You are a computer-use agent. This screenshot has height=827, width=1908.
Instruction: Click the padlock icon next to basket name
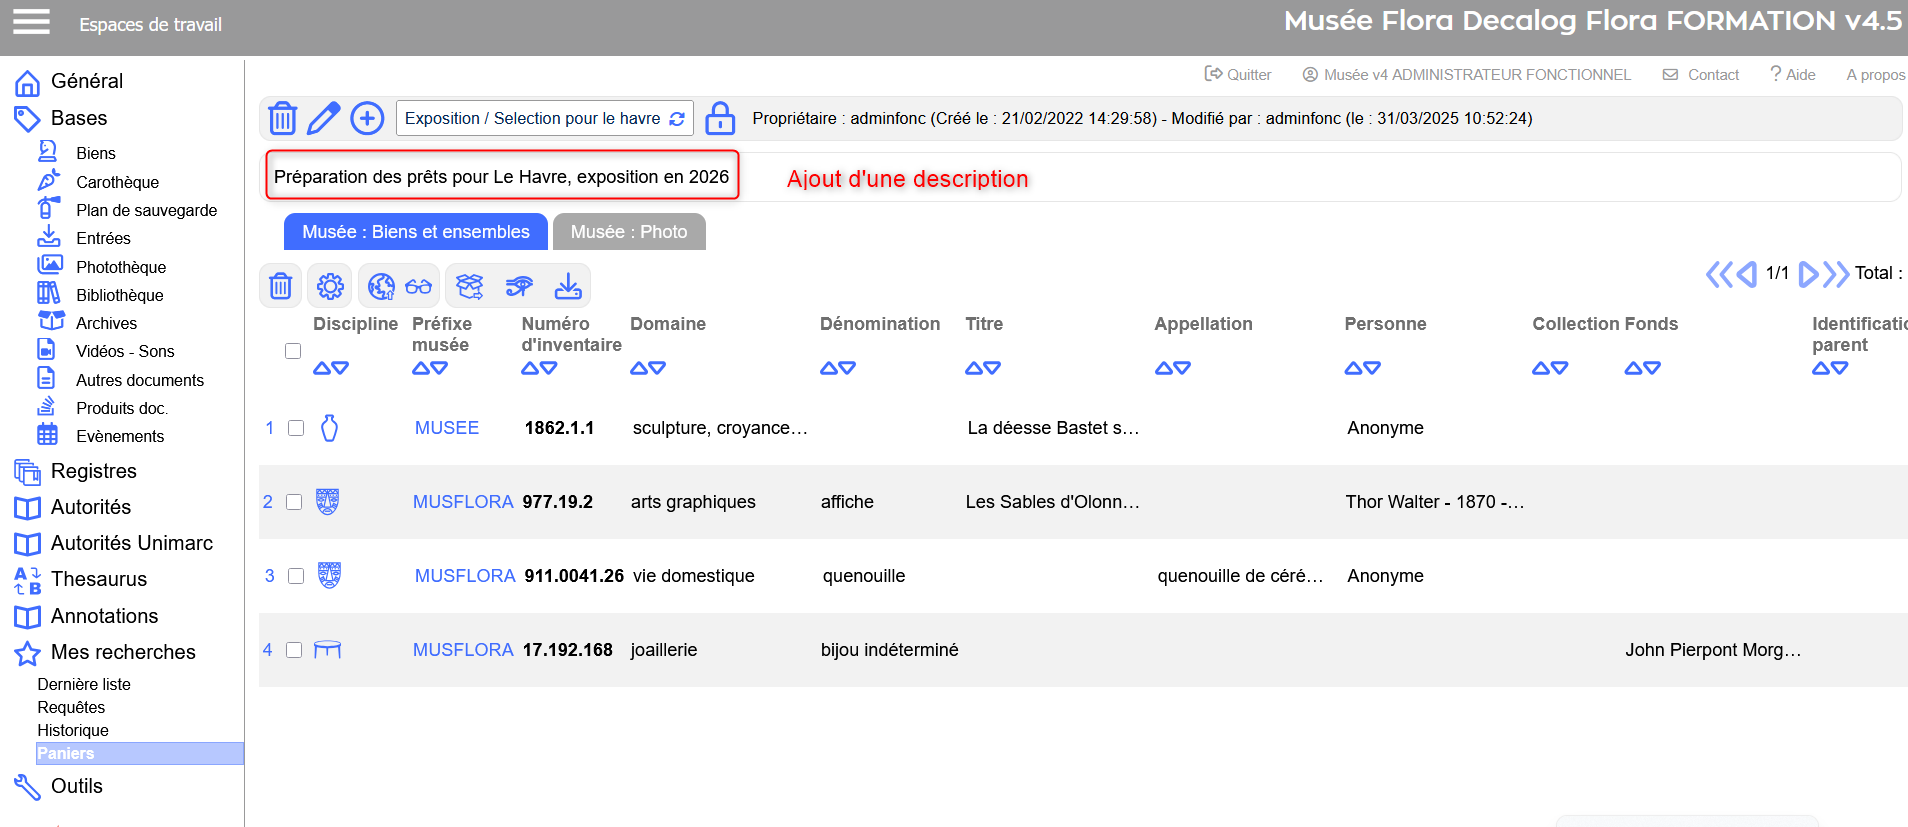(x=720, y=118)
